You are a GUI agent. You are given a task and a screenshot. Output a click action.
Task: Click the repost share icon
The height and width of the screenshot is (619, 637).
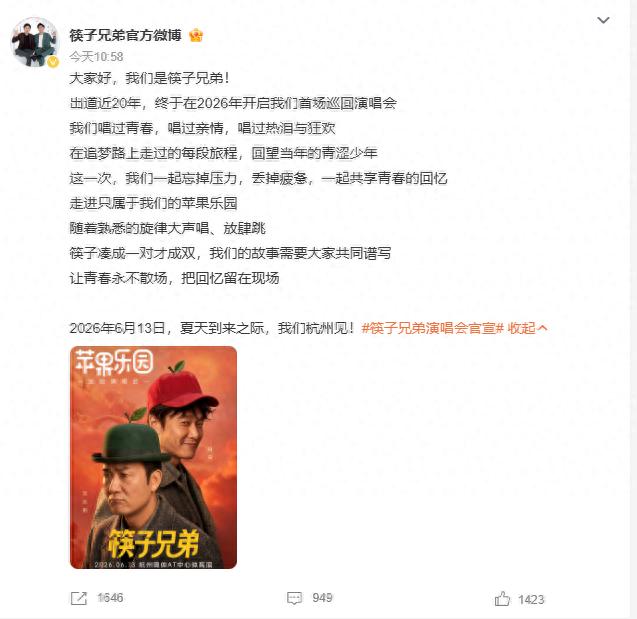pyautogui.click(x=79, y=598)
